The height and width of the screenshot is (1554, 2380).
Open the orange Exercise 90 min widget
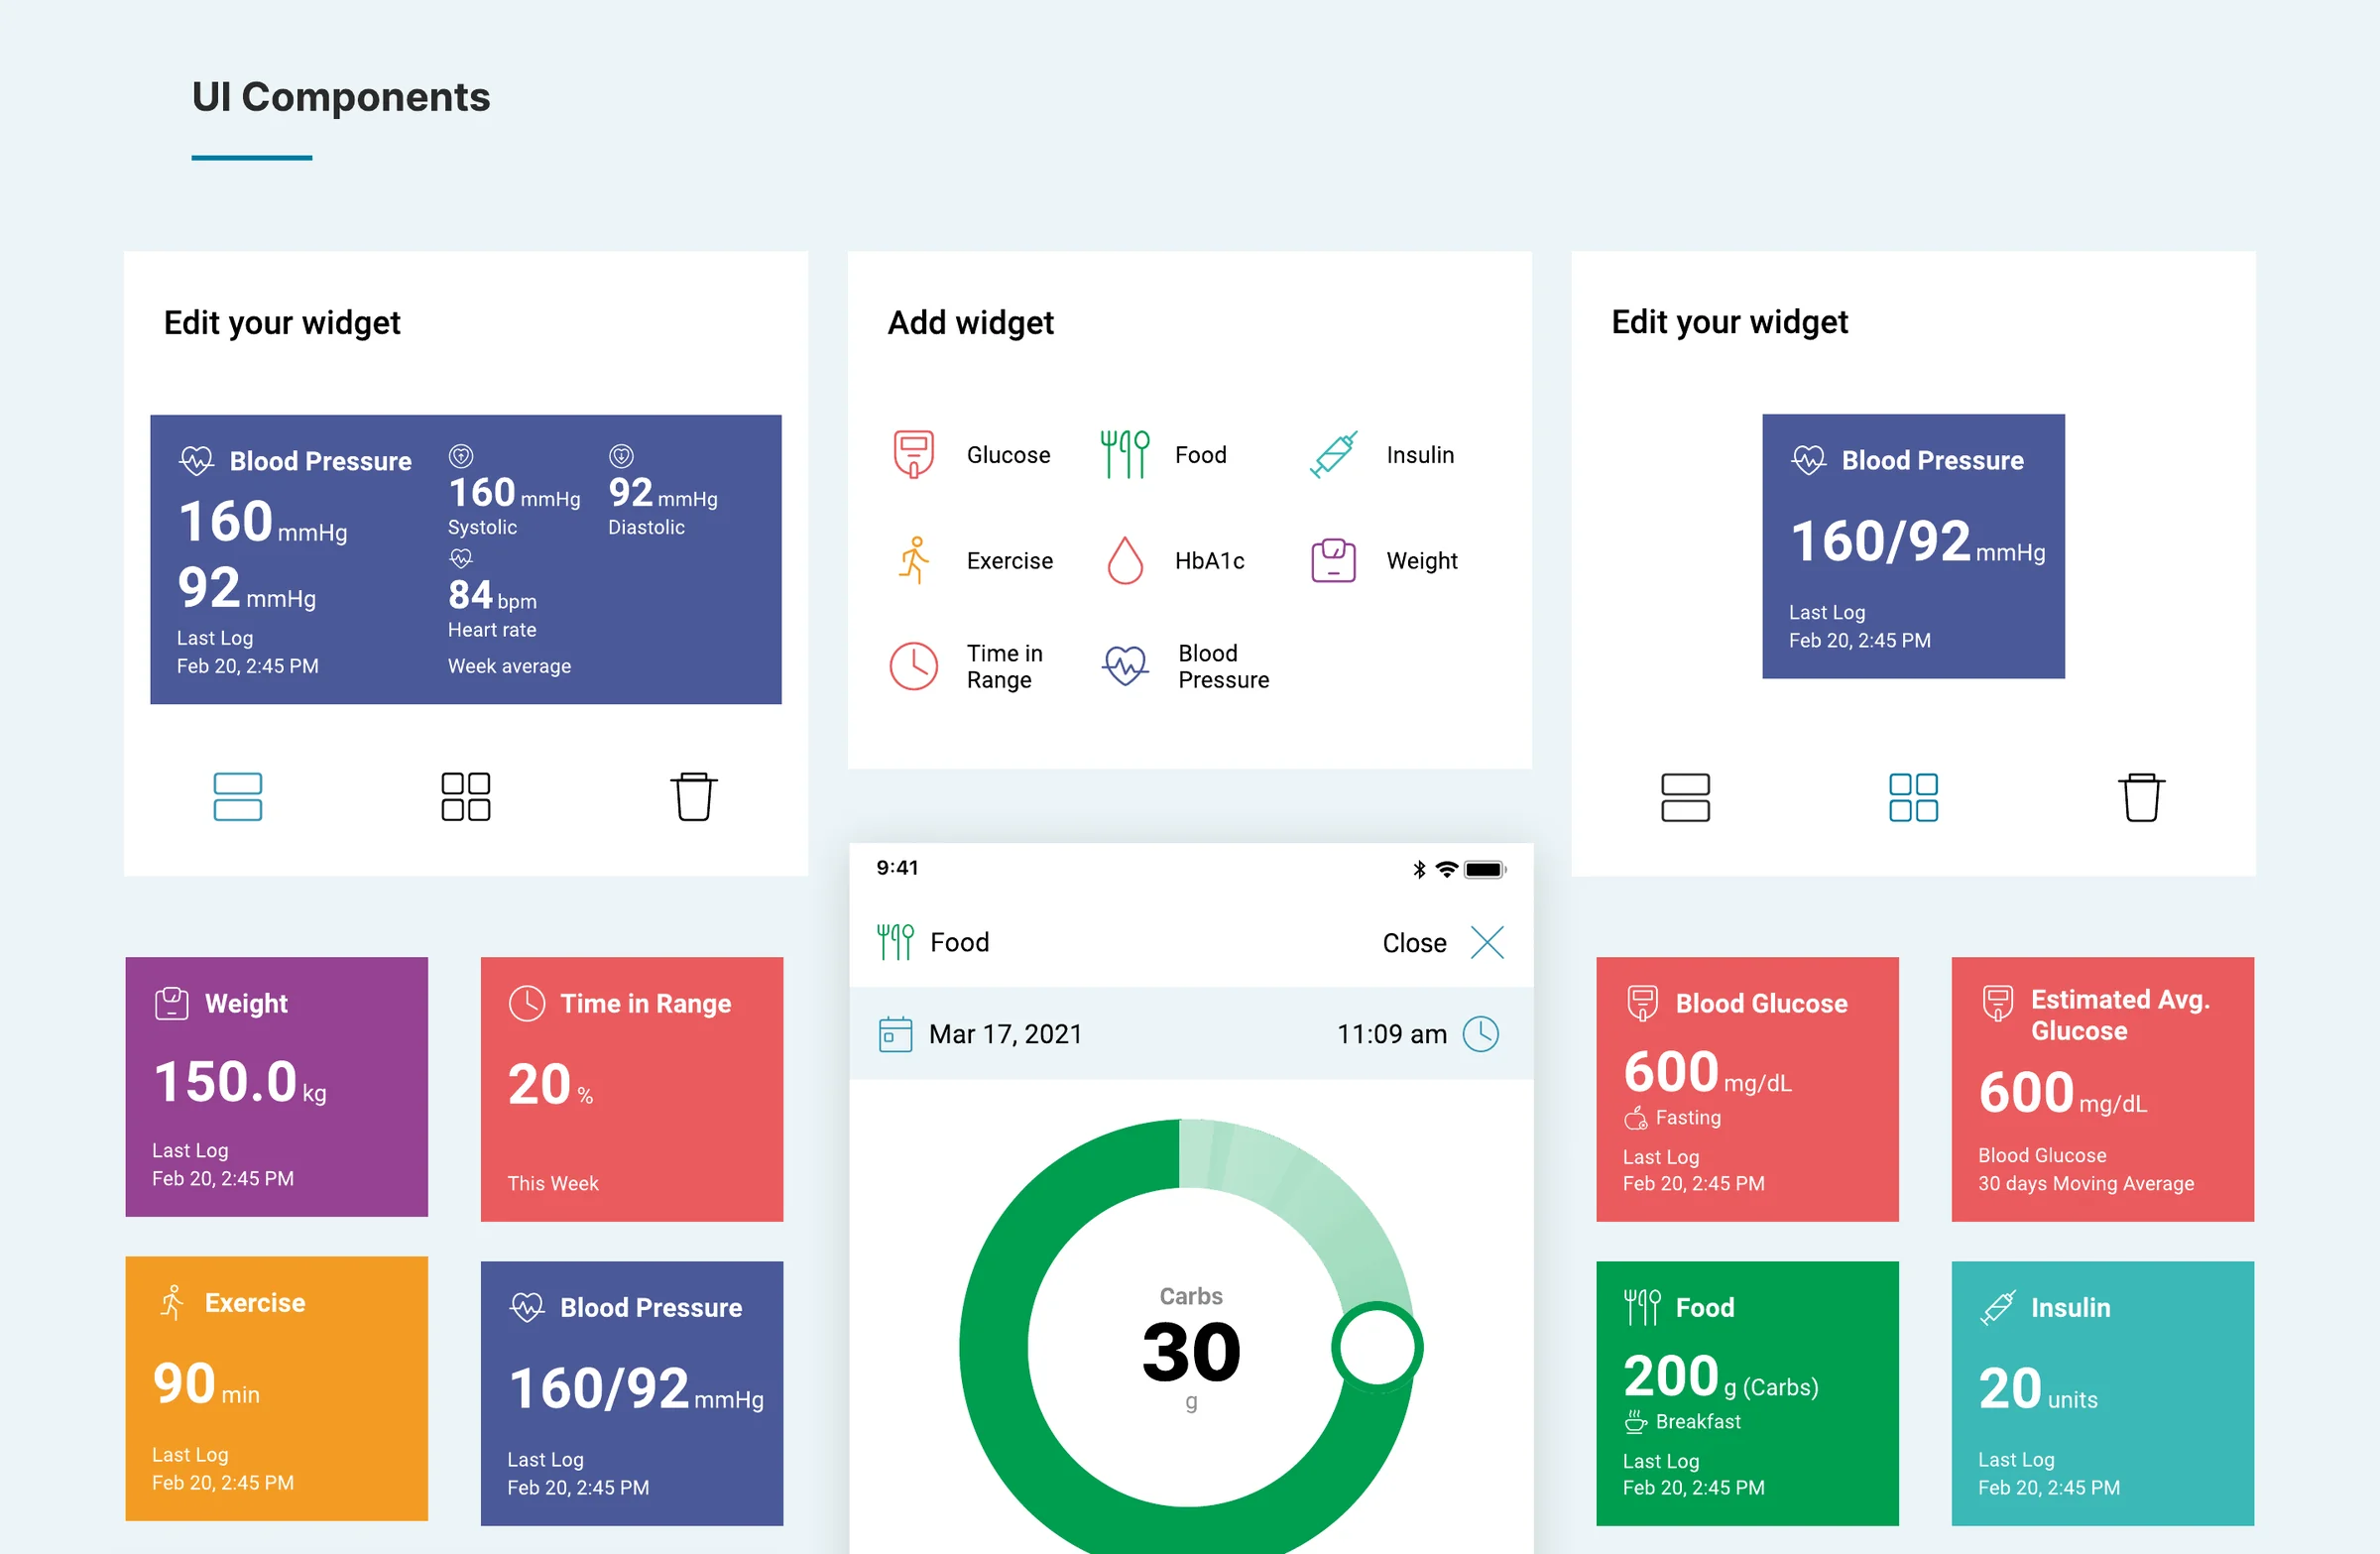[x=277, y=1388]
